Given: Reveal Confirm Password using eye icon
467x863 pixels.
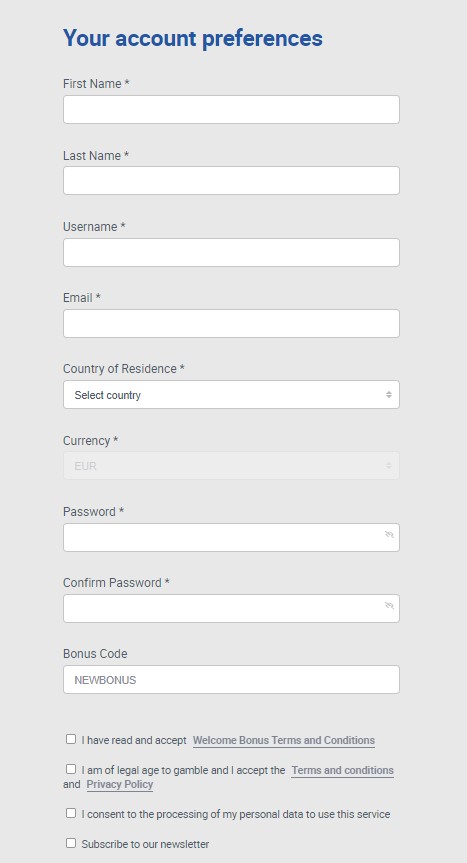Looking at the screenshot, I should 389,605.
